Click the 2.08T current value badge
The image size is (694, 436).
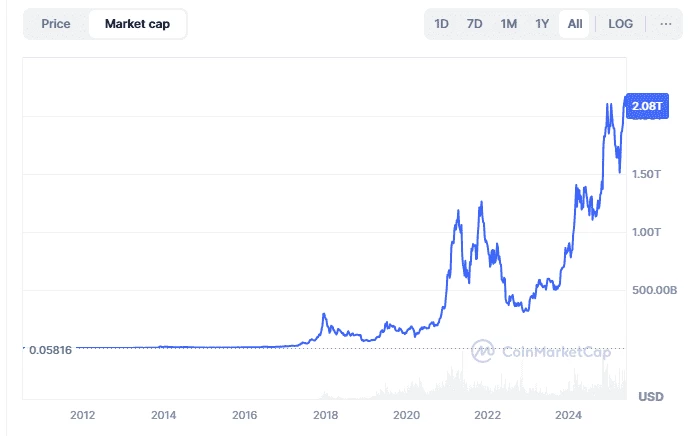647,104
